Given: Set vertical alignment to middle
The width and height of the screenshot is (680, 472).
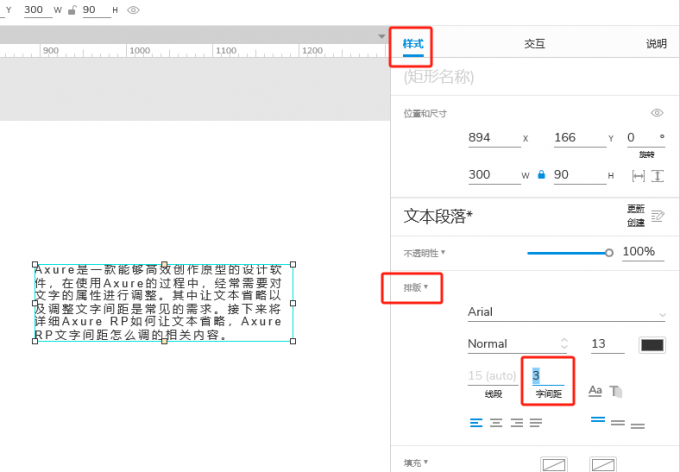Looking at the screenshot, I should click(x=618, y=423).
